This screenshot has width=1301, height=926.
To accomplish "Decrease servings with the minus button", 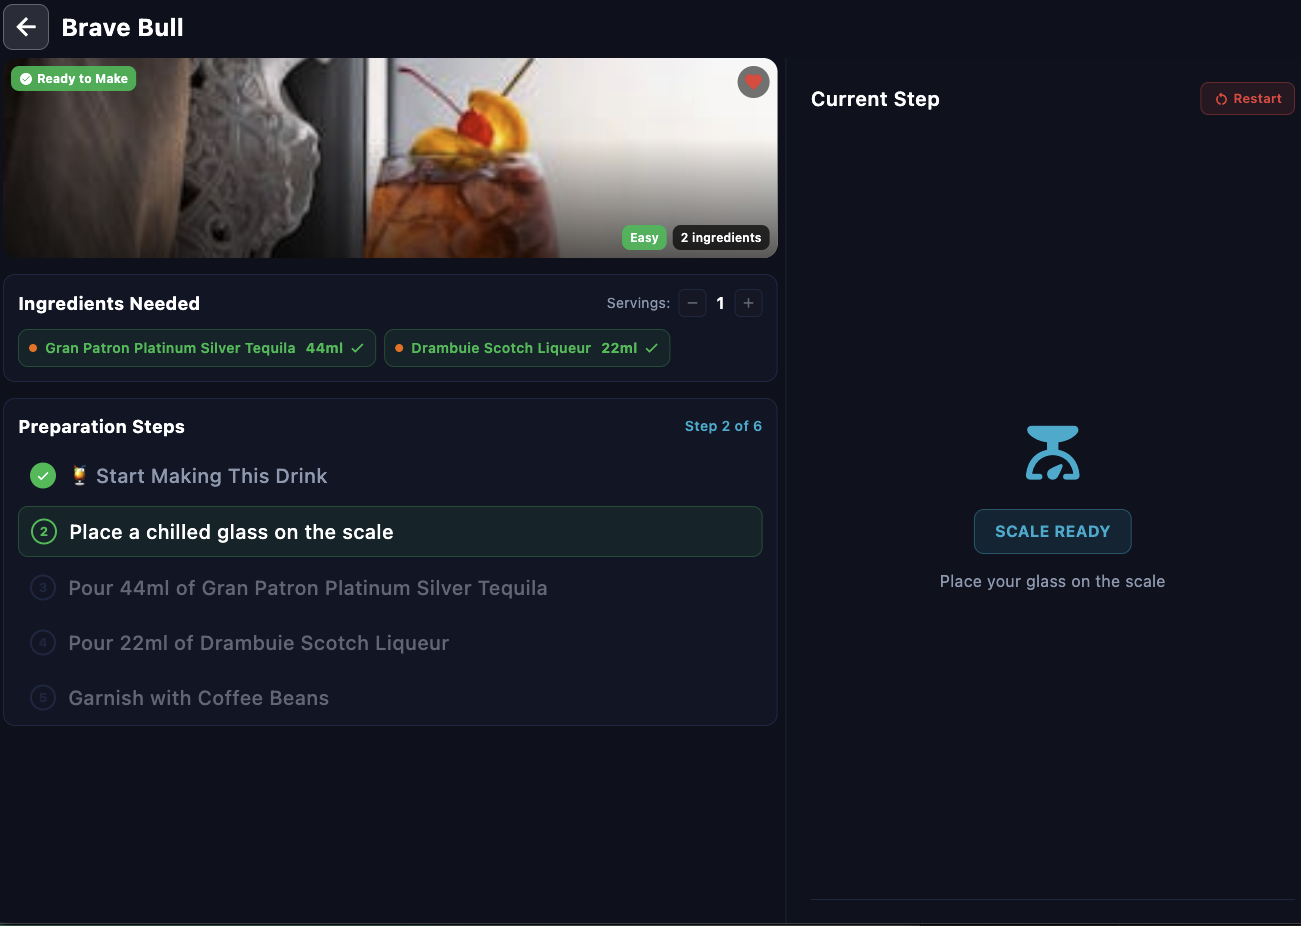I will (x=692, y=303).
